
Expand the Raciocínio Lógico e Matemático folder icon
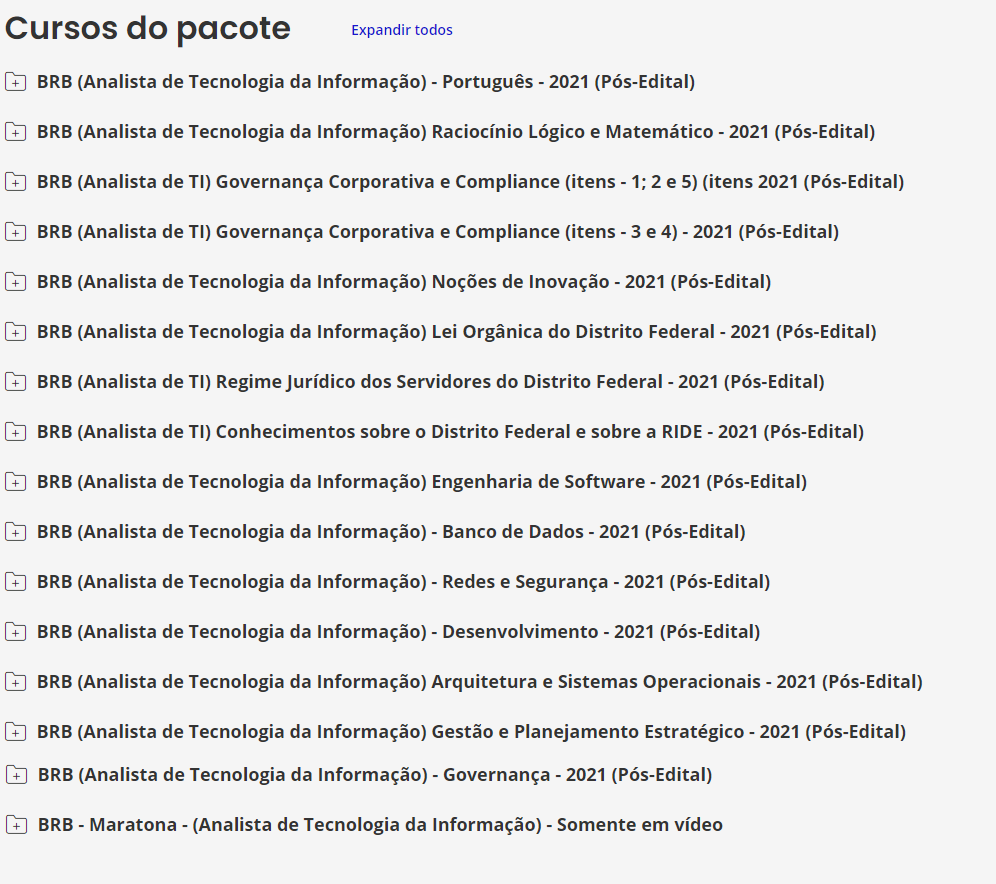coord(15,132)
